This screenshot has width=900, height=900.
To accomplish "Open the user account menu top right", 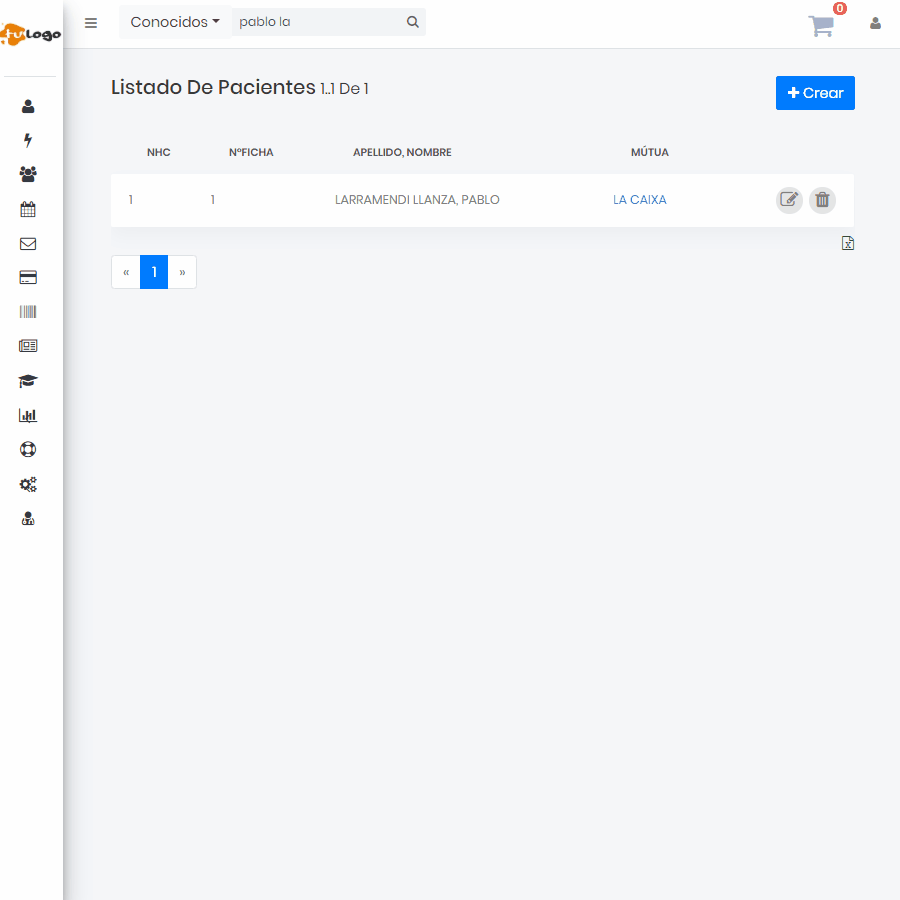I will point(875,23).
